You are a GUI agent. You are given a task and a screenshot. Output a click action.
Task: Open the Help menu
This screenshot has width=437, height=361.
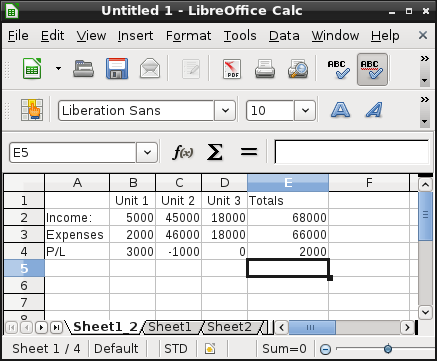click(385, 35)
